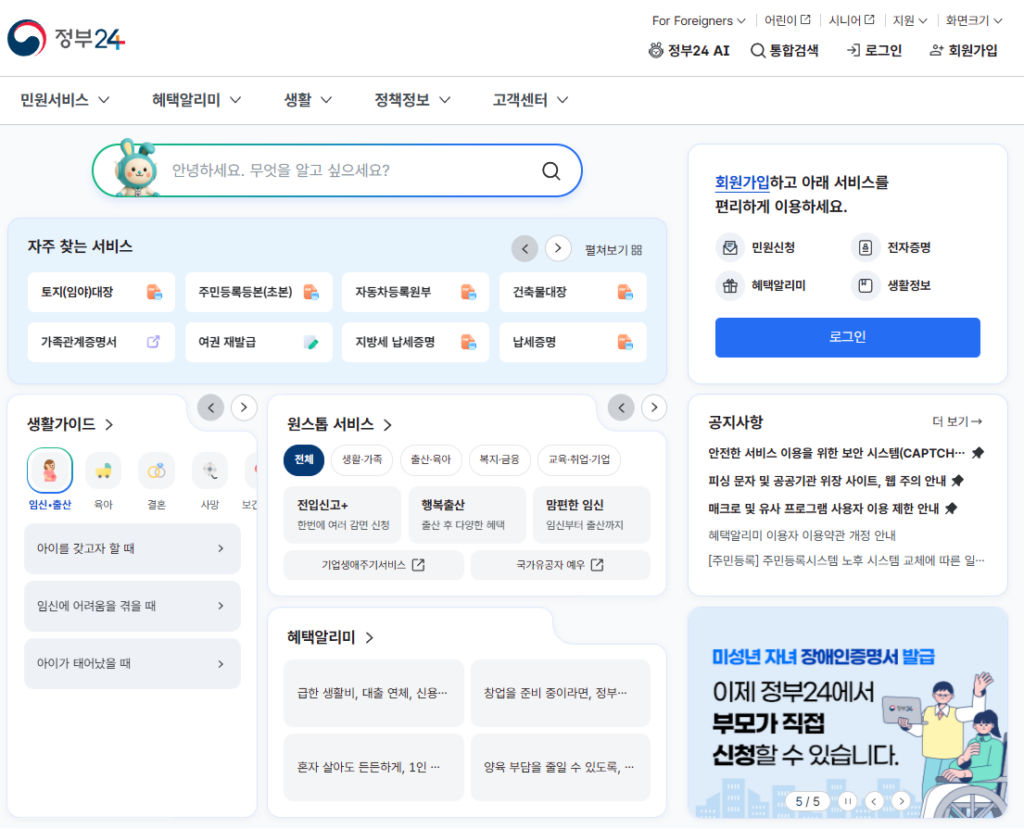Click 민원신청 icon in login panel
This screenshot has height=829, width=1024.
730,248
